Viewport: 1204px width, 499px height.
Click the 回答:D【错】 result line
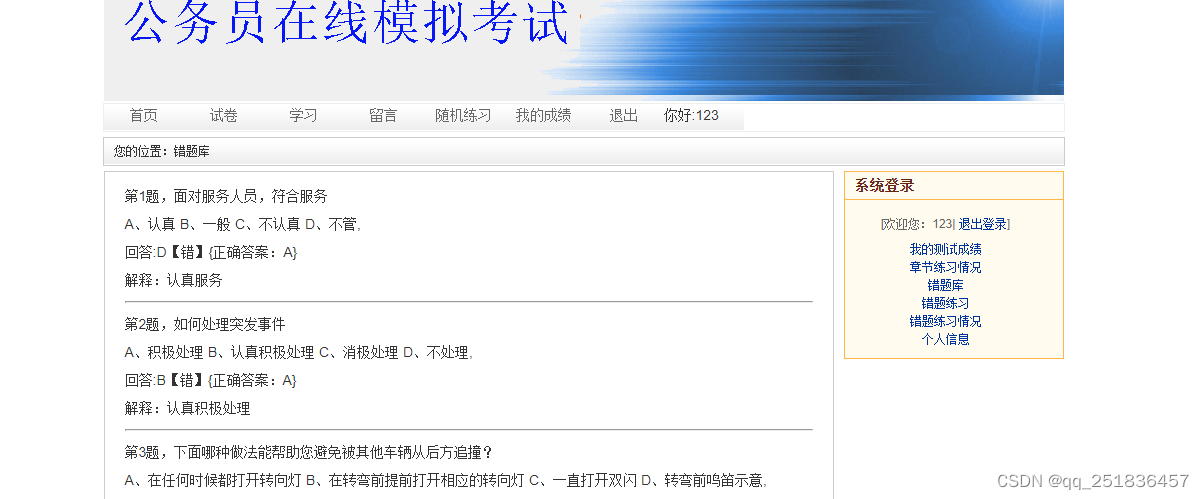pos(211,252)
